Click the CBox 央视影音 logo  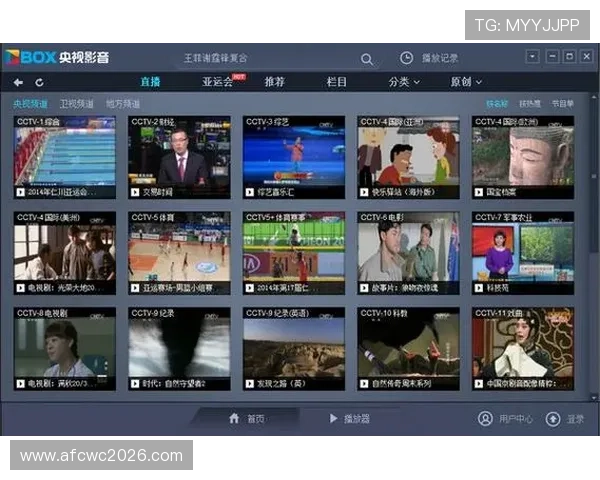pos(57,57)
